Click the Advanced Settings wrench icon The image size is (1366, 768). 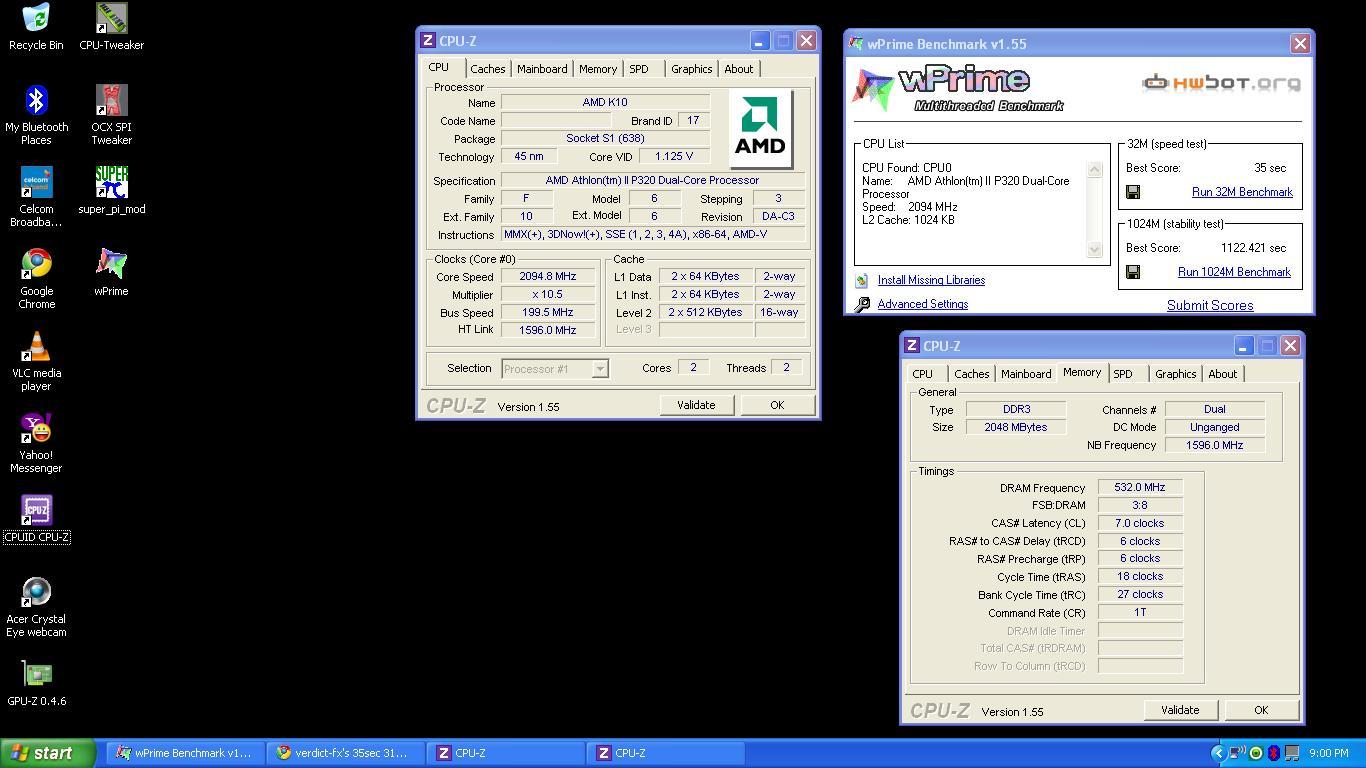862,304
